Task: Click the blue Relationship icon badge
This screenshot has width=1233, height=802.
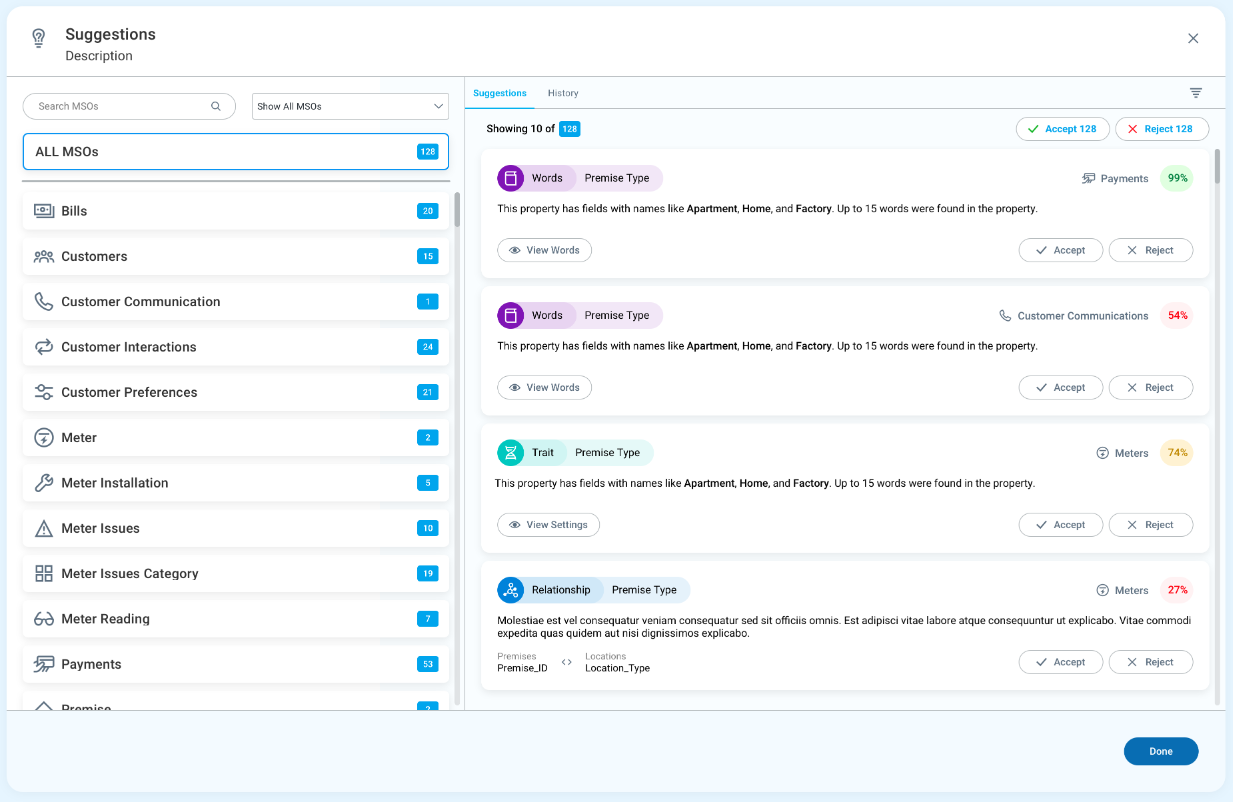Action: click(511, 590)
